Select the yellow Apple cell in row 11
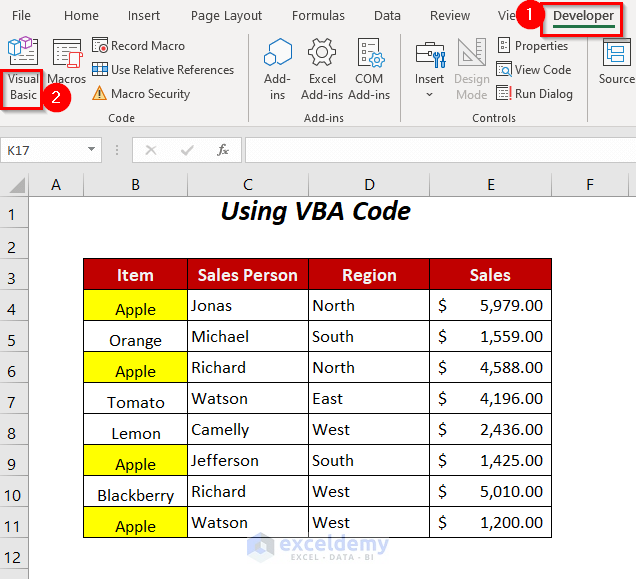Image resolution: width=636 pixels, height=579 pixels. 135,522
